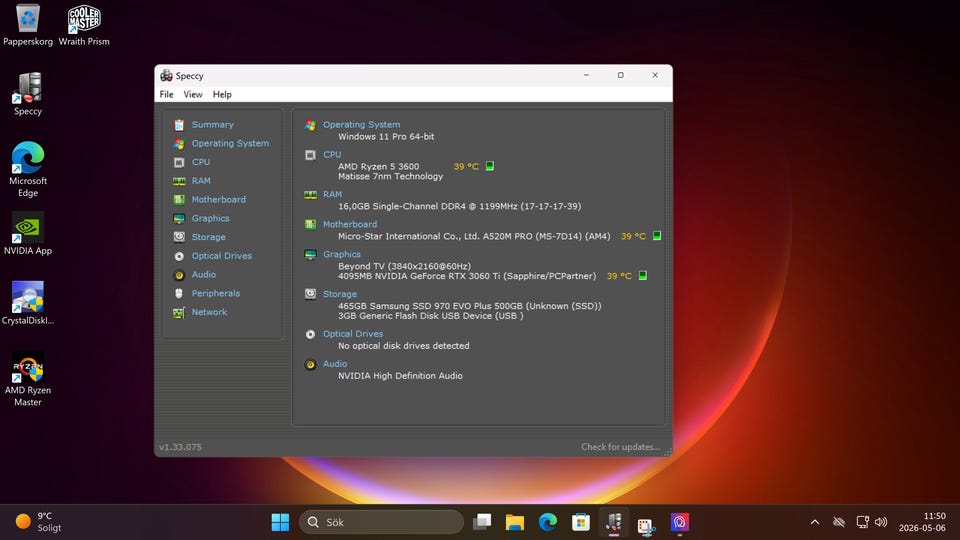
Task: Open the View menu
Action: click(193, 94)
